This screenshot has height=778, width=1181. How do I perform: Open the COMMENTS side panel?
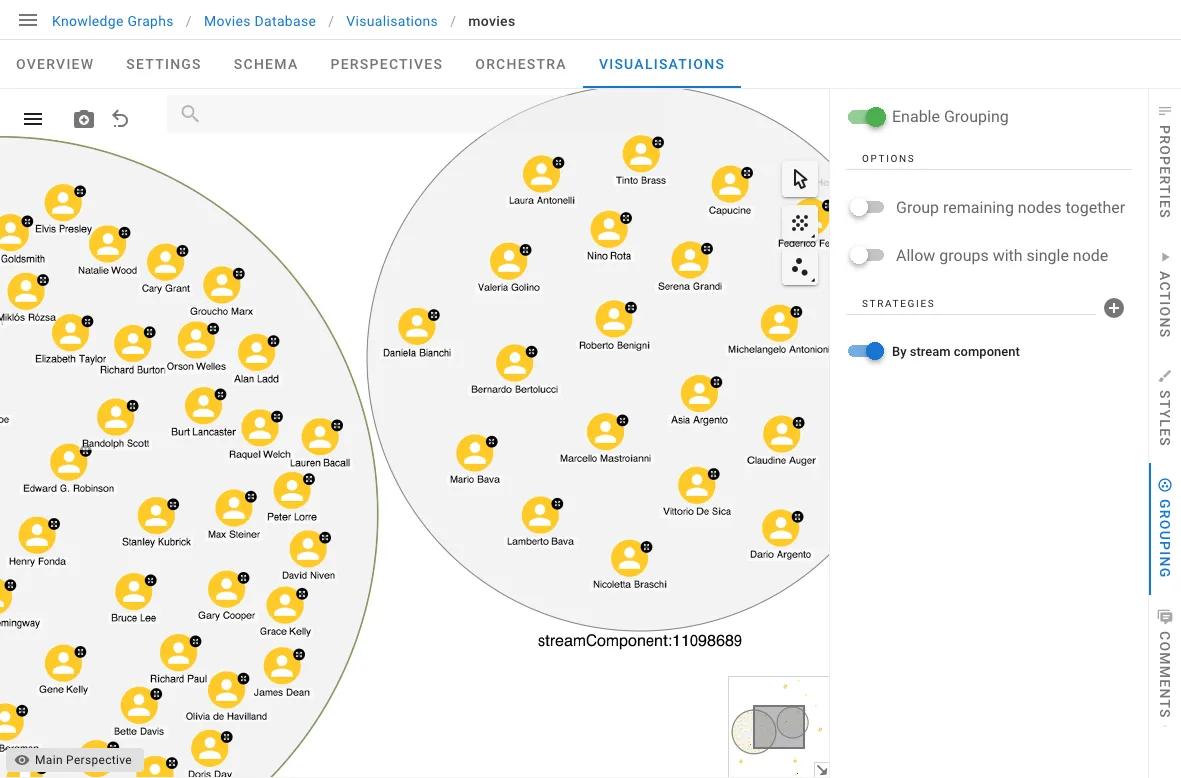(1164, 664)
